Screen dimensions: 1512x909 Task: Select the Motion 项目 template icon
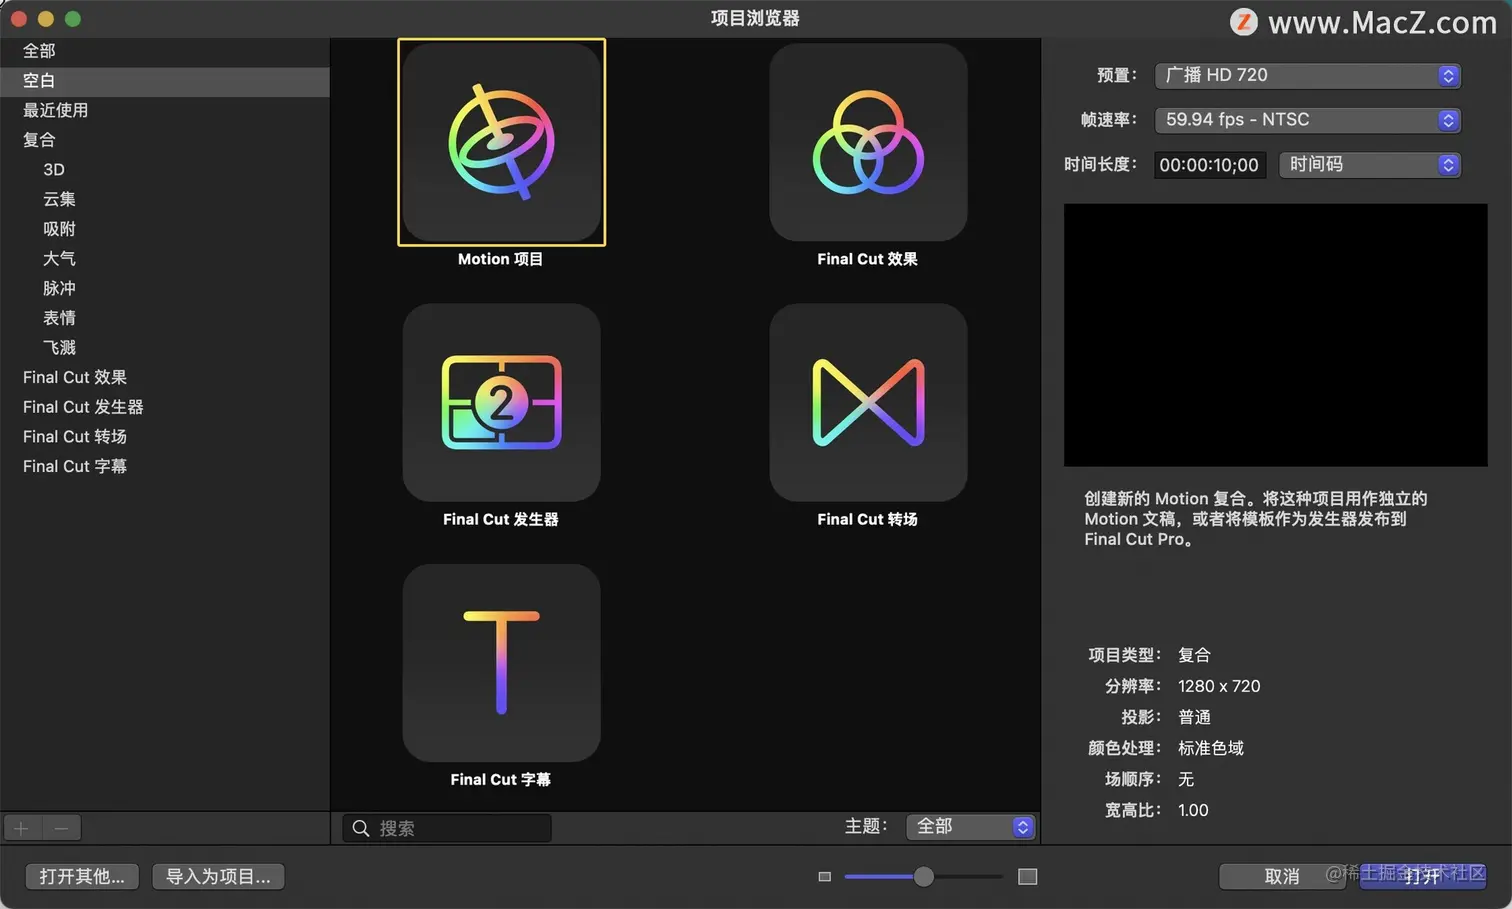pos(501,142)
